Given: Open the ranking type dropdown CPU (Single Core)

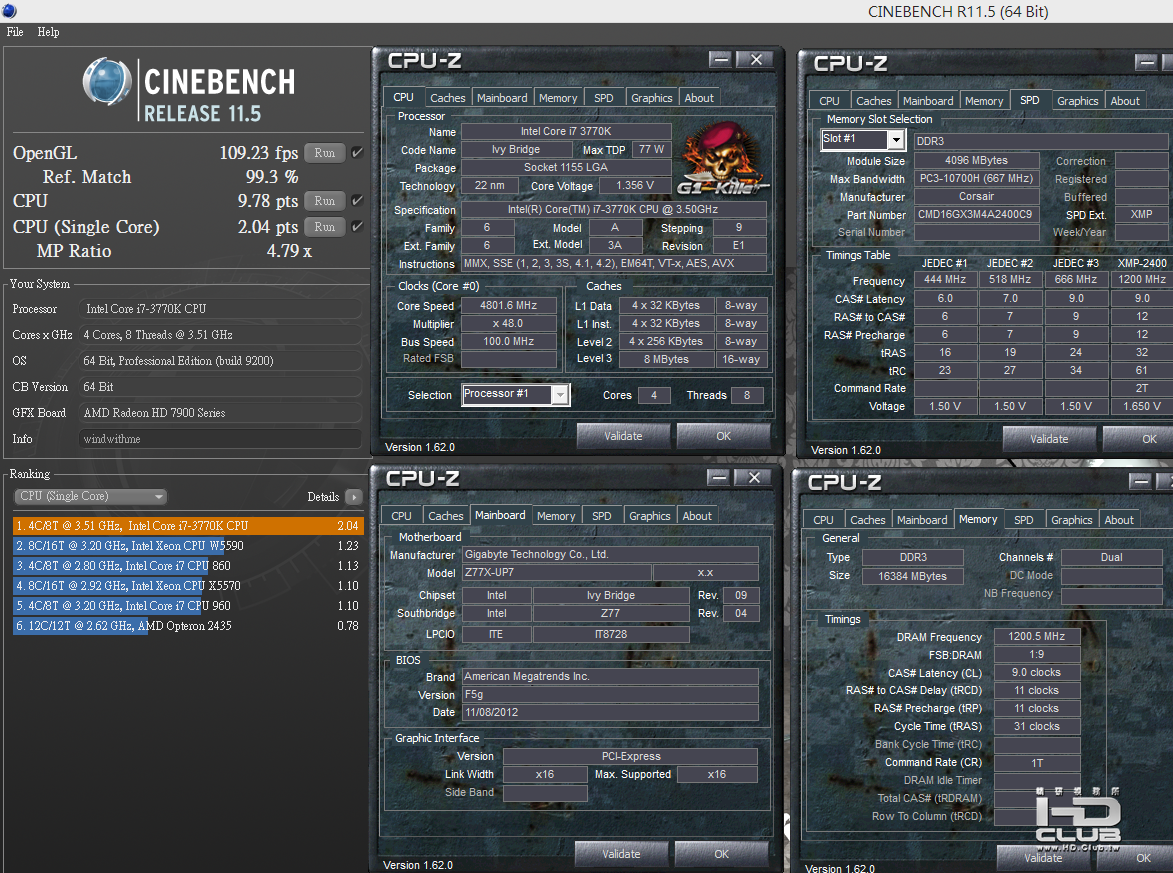Looking at the screenshot, I should click(x=91, y=496).
